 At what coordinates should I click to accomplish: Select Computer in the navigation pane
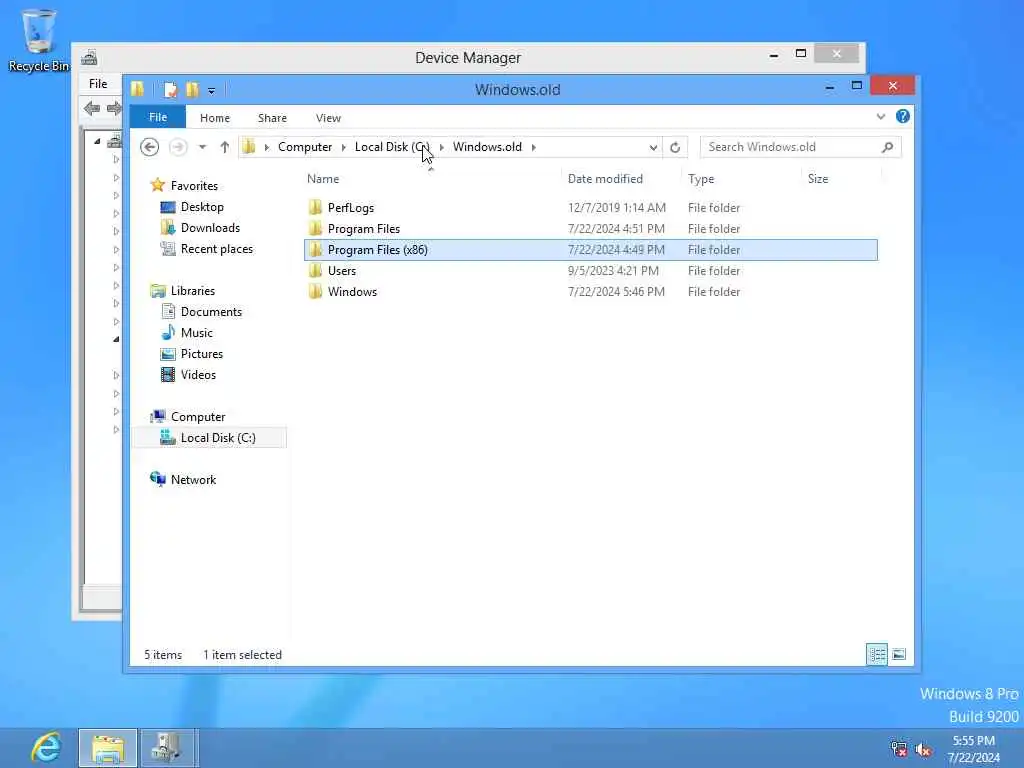[198, 417]
